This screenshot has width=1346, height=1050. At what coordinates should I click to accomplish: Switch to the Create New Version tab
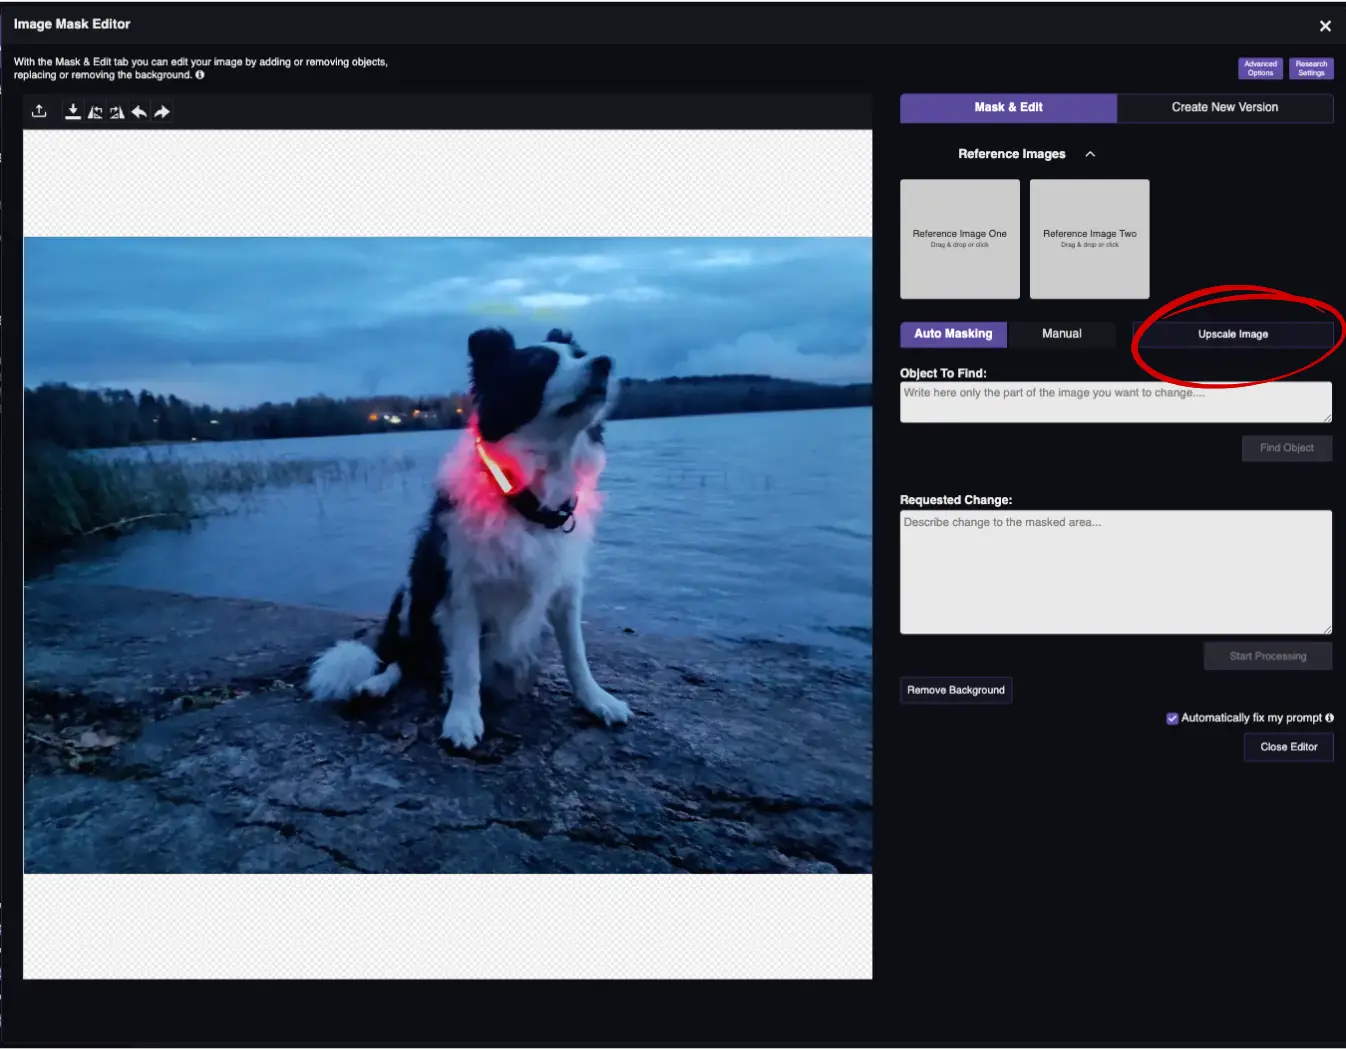(1225, 107)
